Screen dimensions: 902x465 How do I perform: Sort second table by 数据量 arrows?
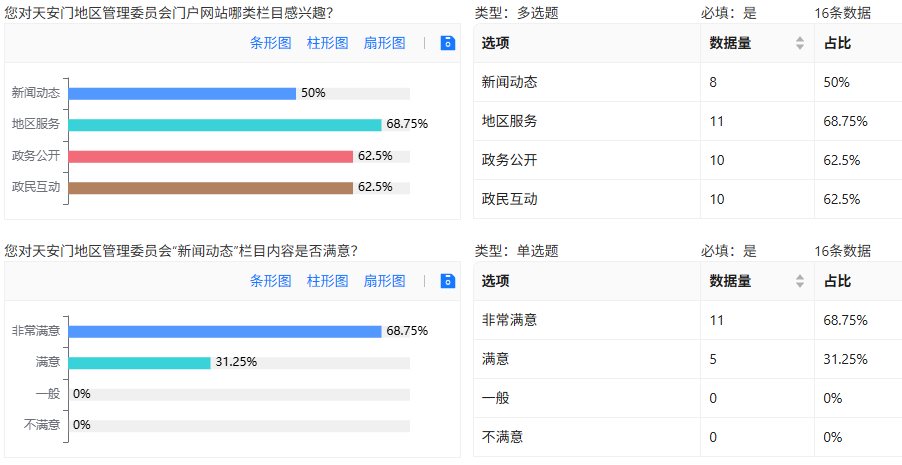800,281
